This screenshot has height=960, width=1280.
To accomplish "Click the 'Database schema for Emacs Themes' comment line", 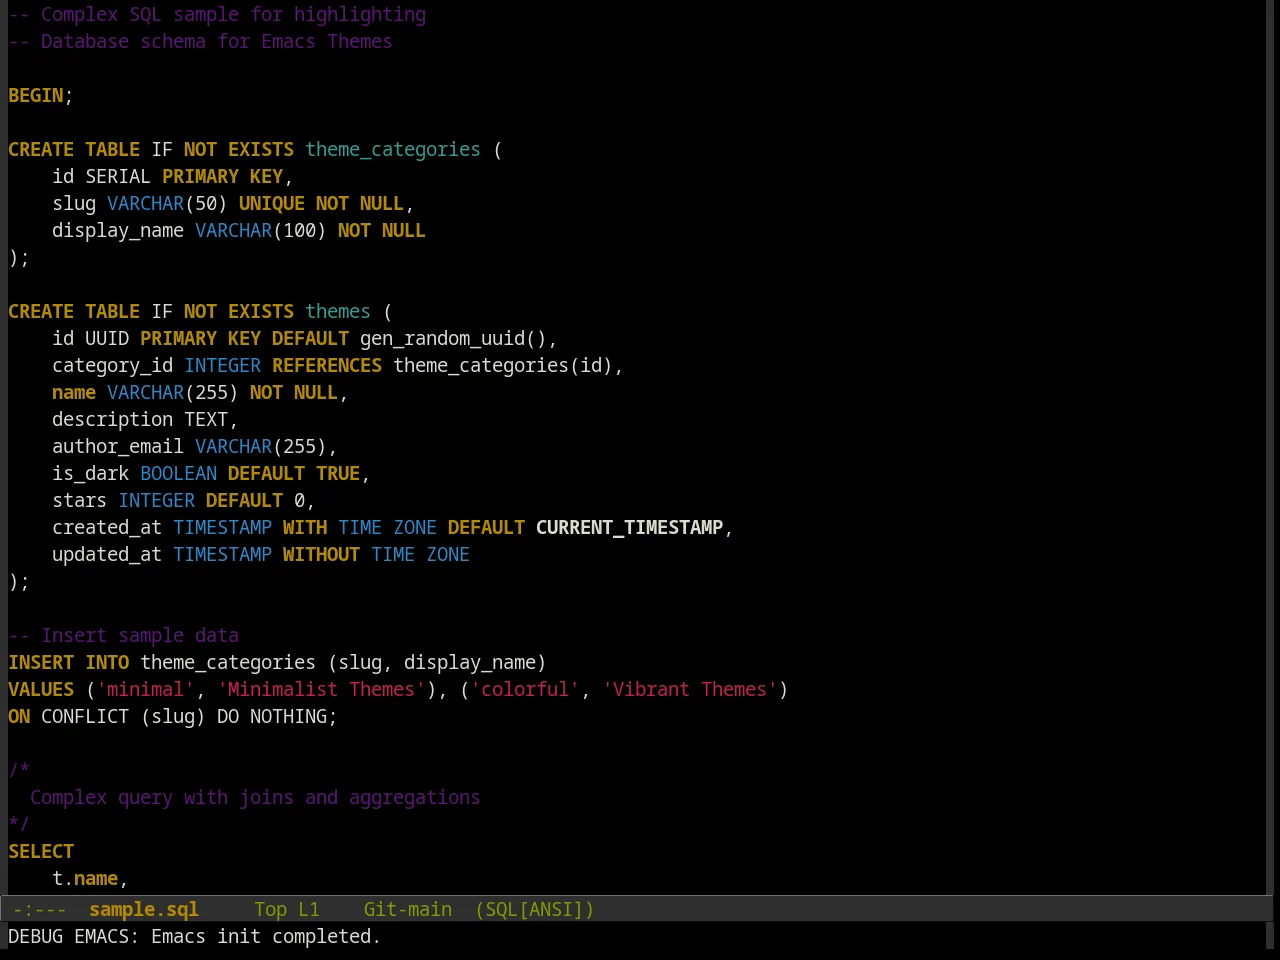I will click(x=200, y=42).
